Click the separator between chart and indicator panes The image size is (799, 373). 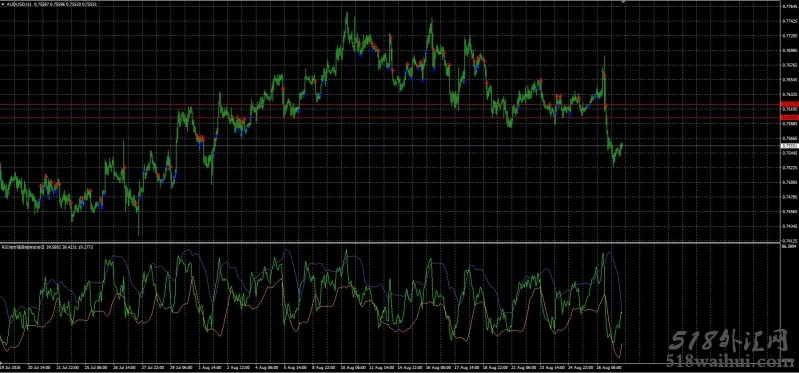pos(390,242)
